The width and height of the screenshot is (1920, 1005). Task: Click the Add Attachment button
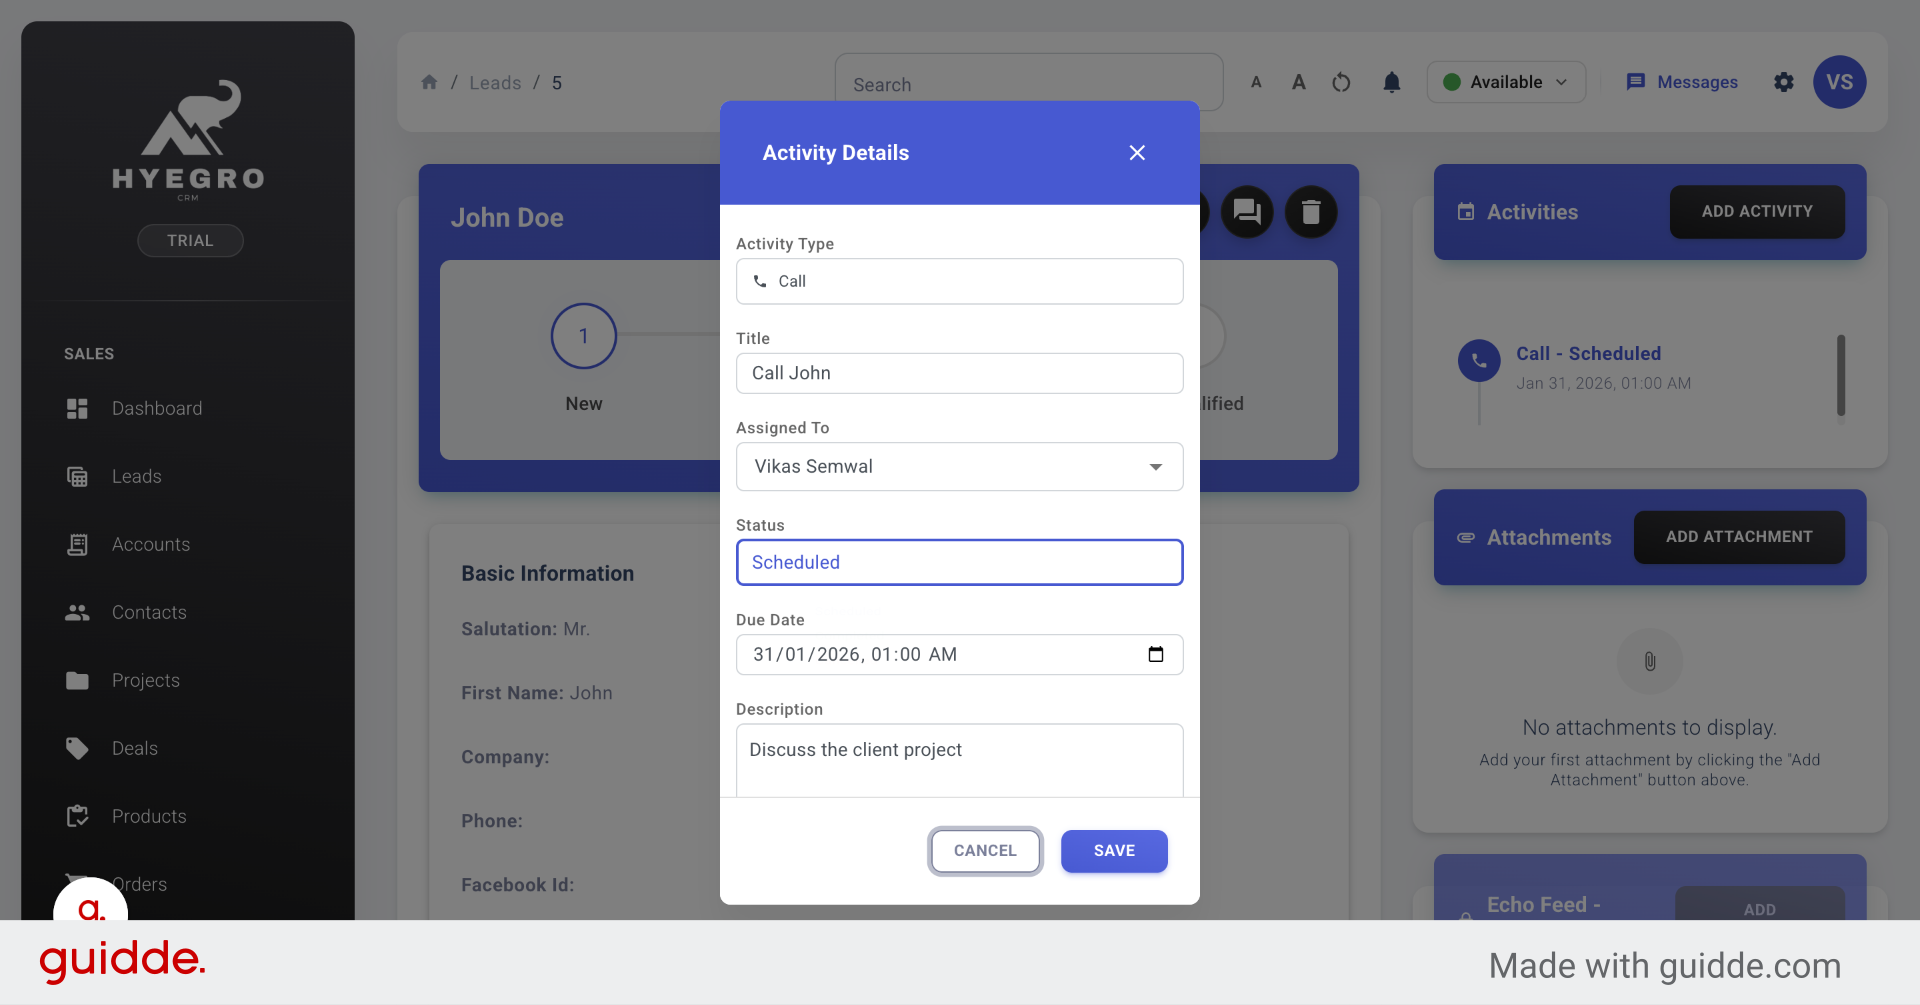[1739, 537]
